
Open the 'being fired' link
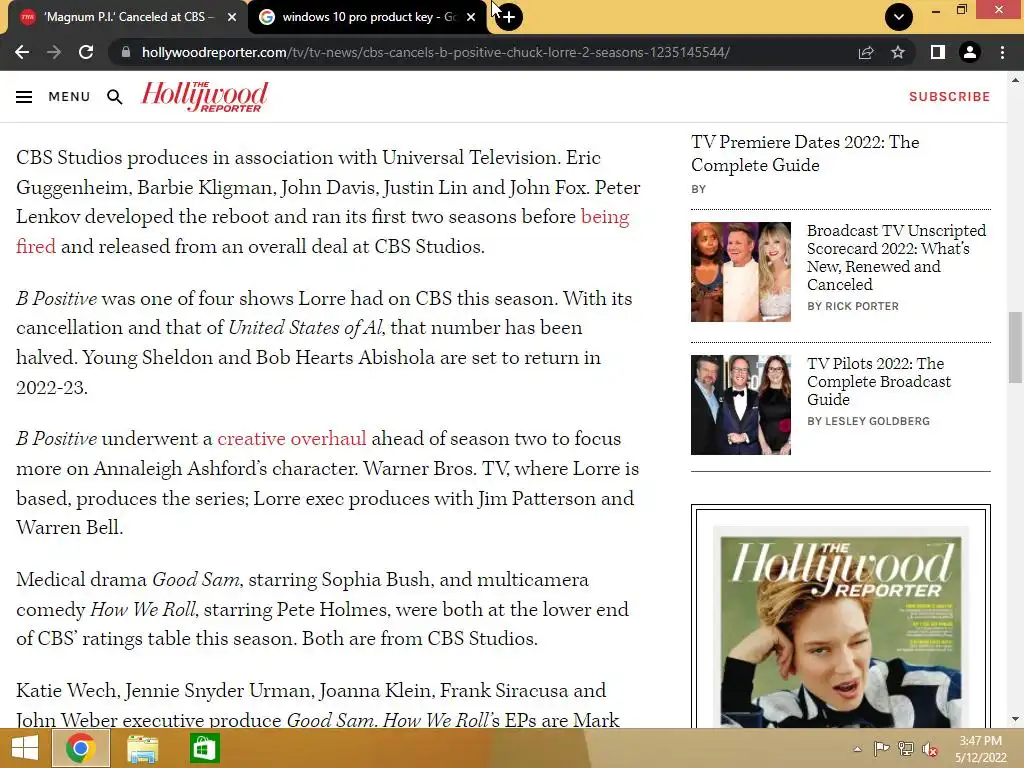(x=605, y=217)
